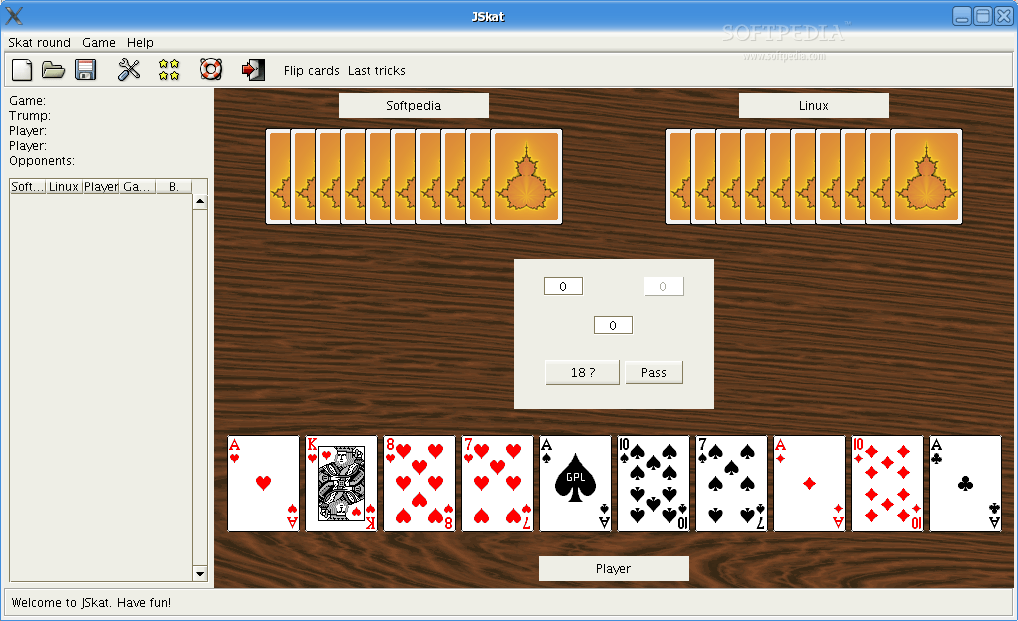
Task: Click the 'Ga...' score table column header
Action: (x=137, y=186)
